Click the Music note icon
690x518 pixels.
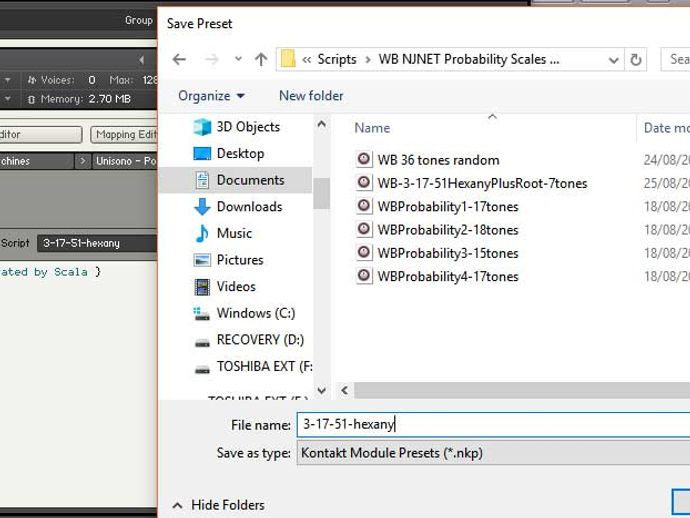click(202, 233)
